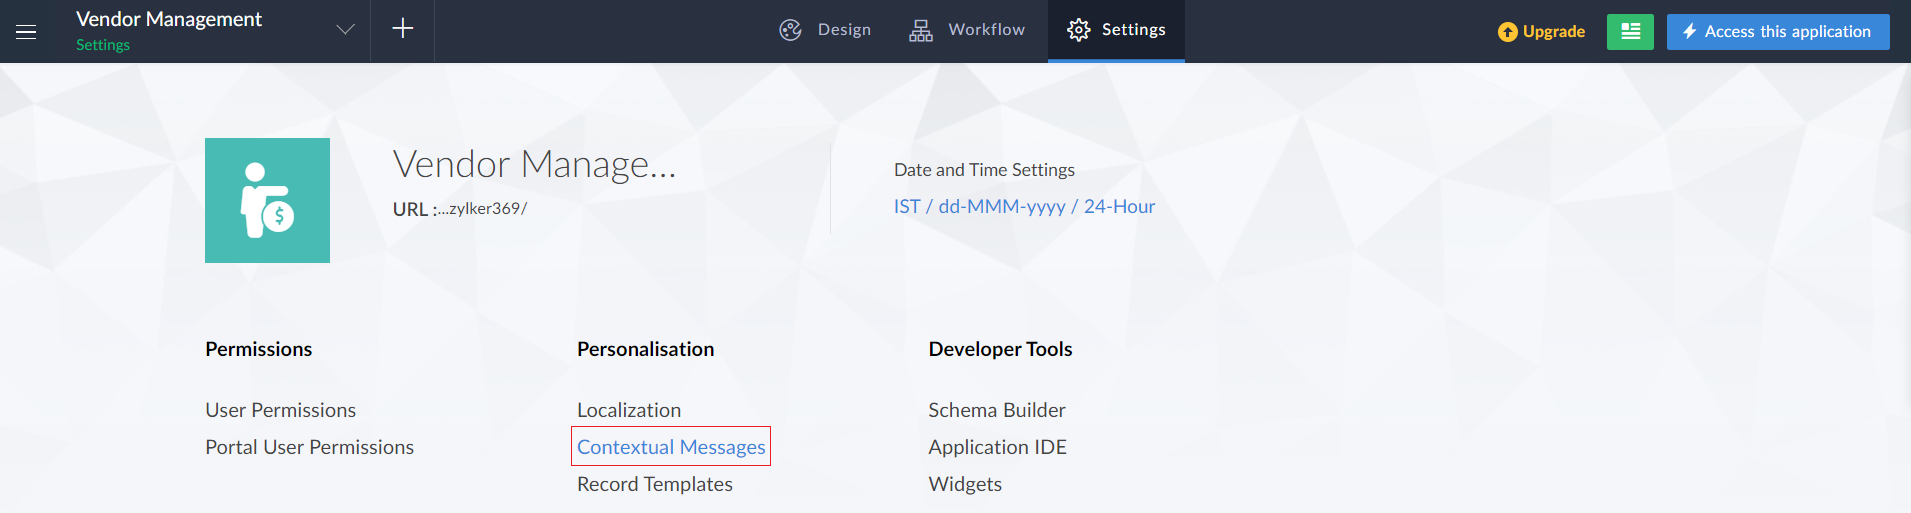This screenshot has width=1911, height=513.
Task: Open Record Templates
Action: click(x=655, y=484)
